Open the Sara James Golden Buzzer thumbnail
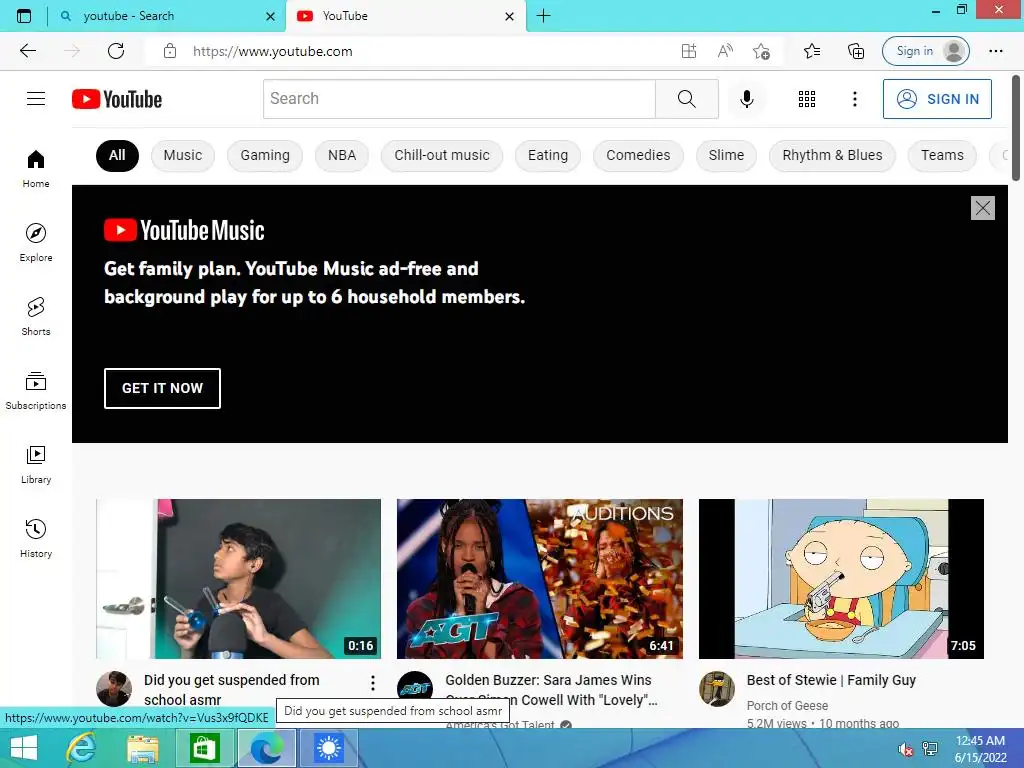Image resolution: width=1024 pixels, height=768 pixels. click(540, 579)
